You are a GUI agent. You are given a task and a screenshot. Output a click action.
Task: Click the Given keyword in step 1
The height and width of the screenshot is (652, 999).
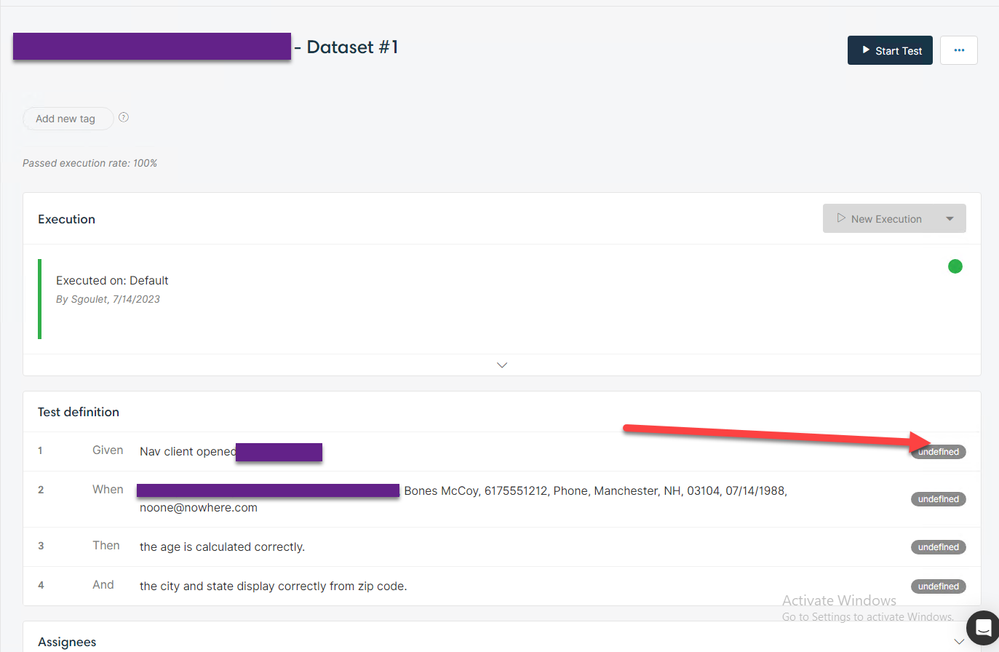click(x=108, y=450)
